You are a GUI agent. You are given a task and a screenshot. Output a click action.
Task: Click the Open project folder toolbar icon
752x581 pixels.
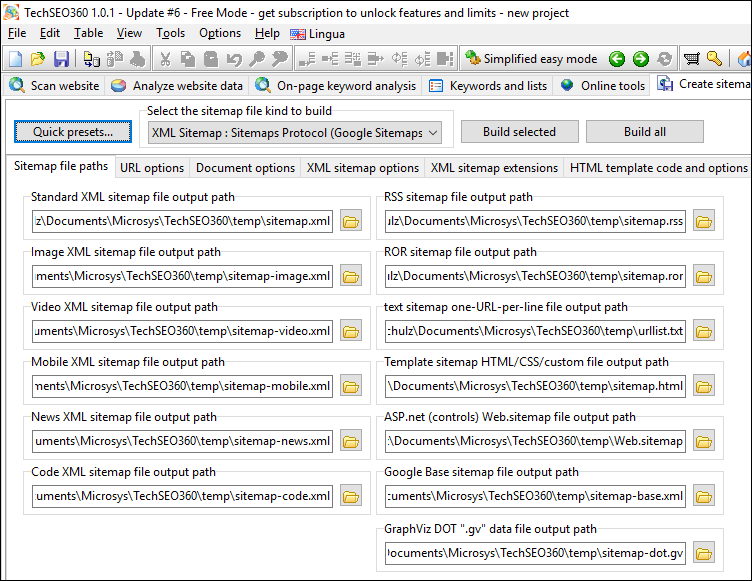[38, 59]
